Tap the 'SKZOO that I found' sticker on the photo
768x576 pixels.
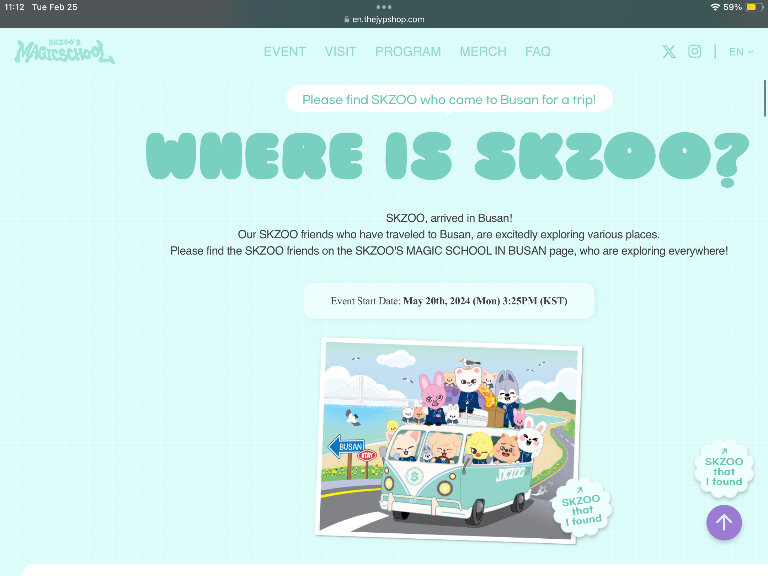[x=581, y=509]
